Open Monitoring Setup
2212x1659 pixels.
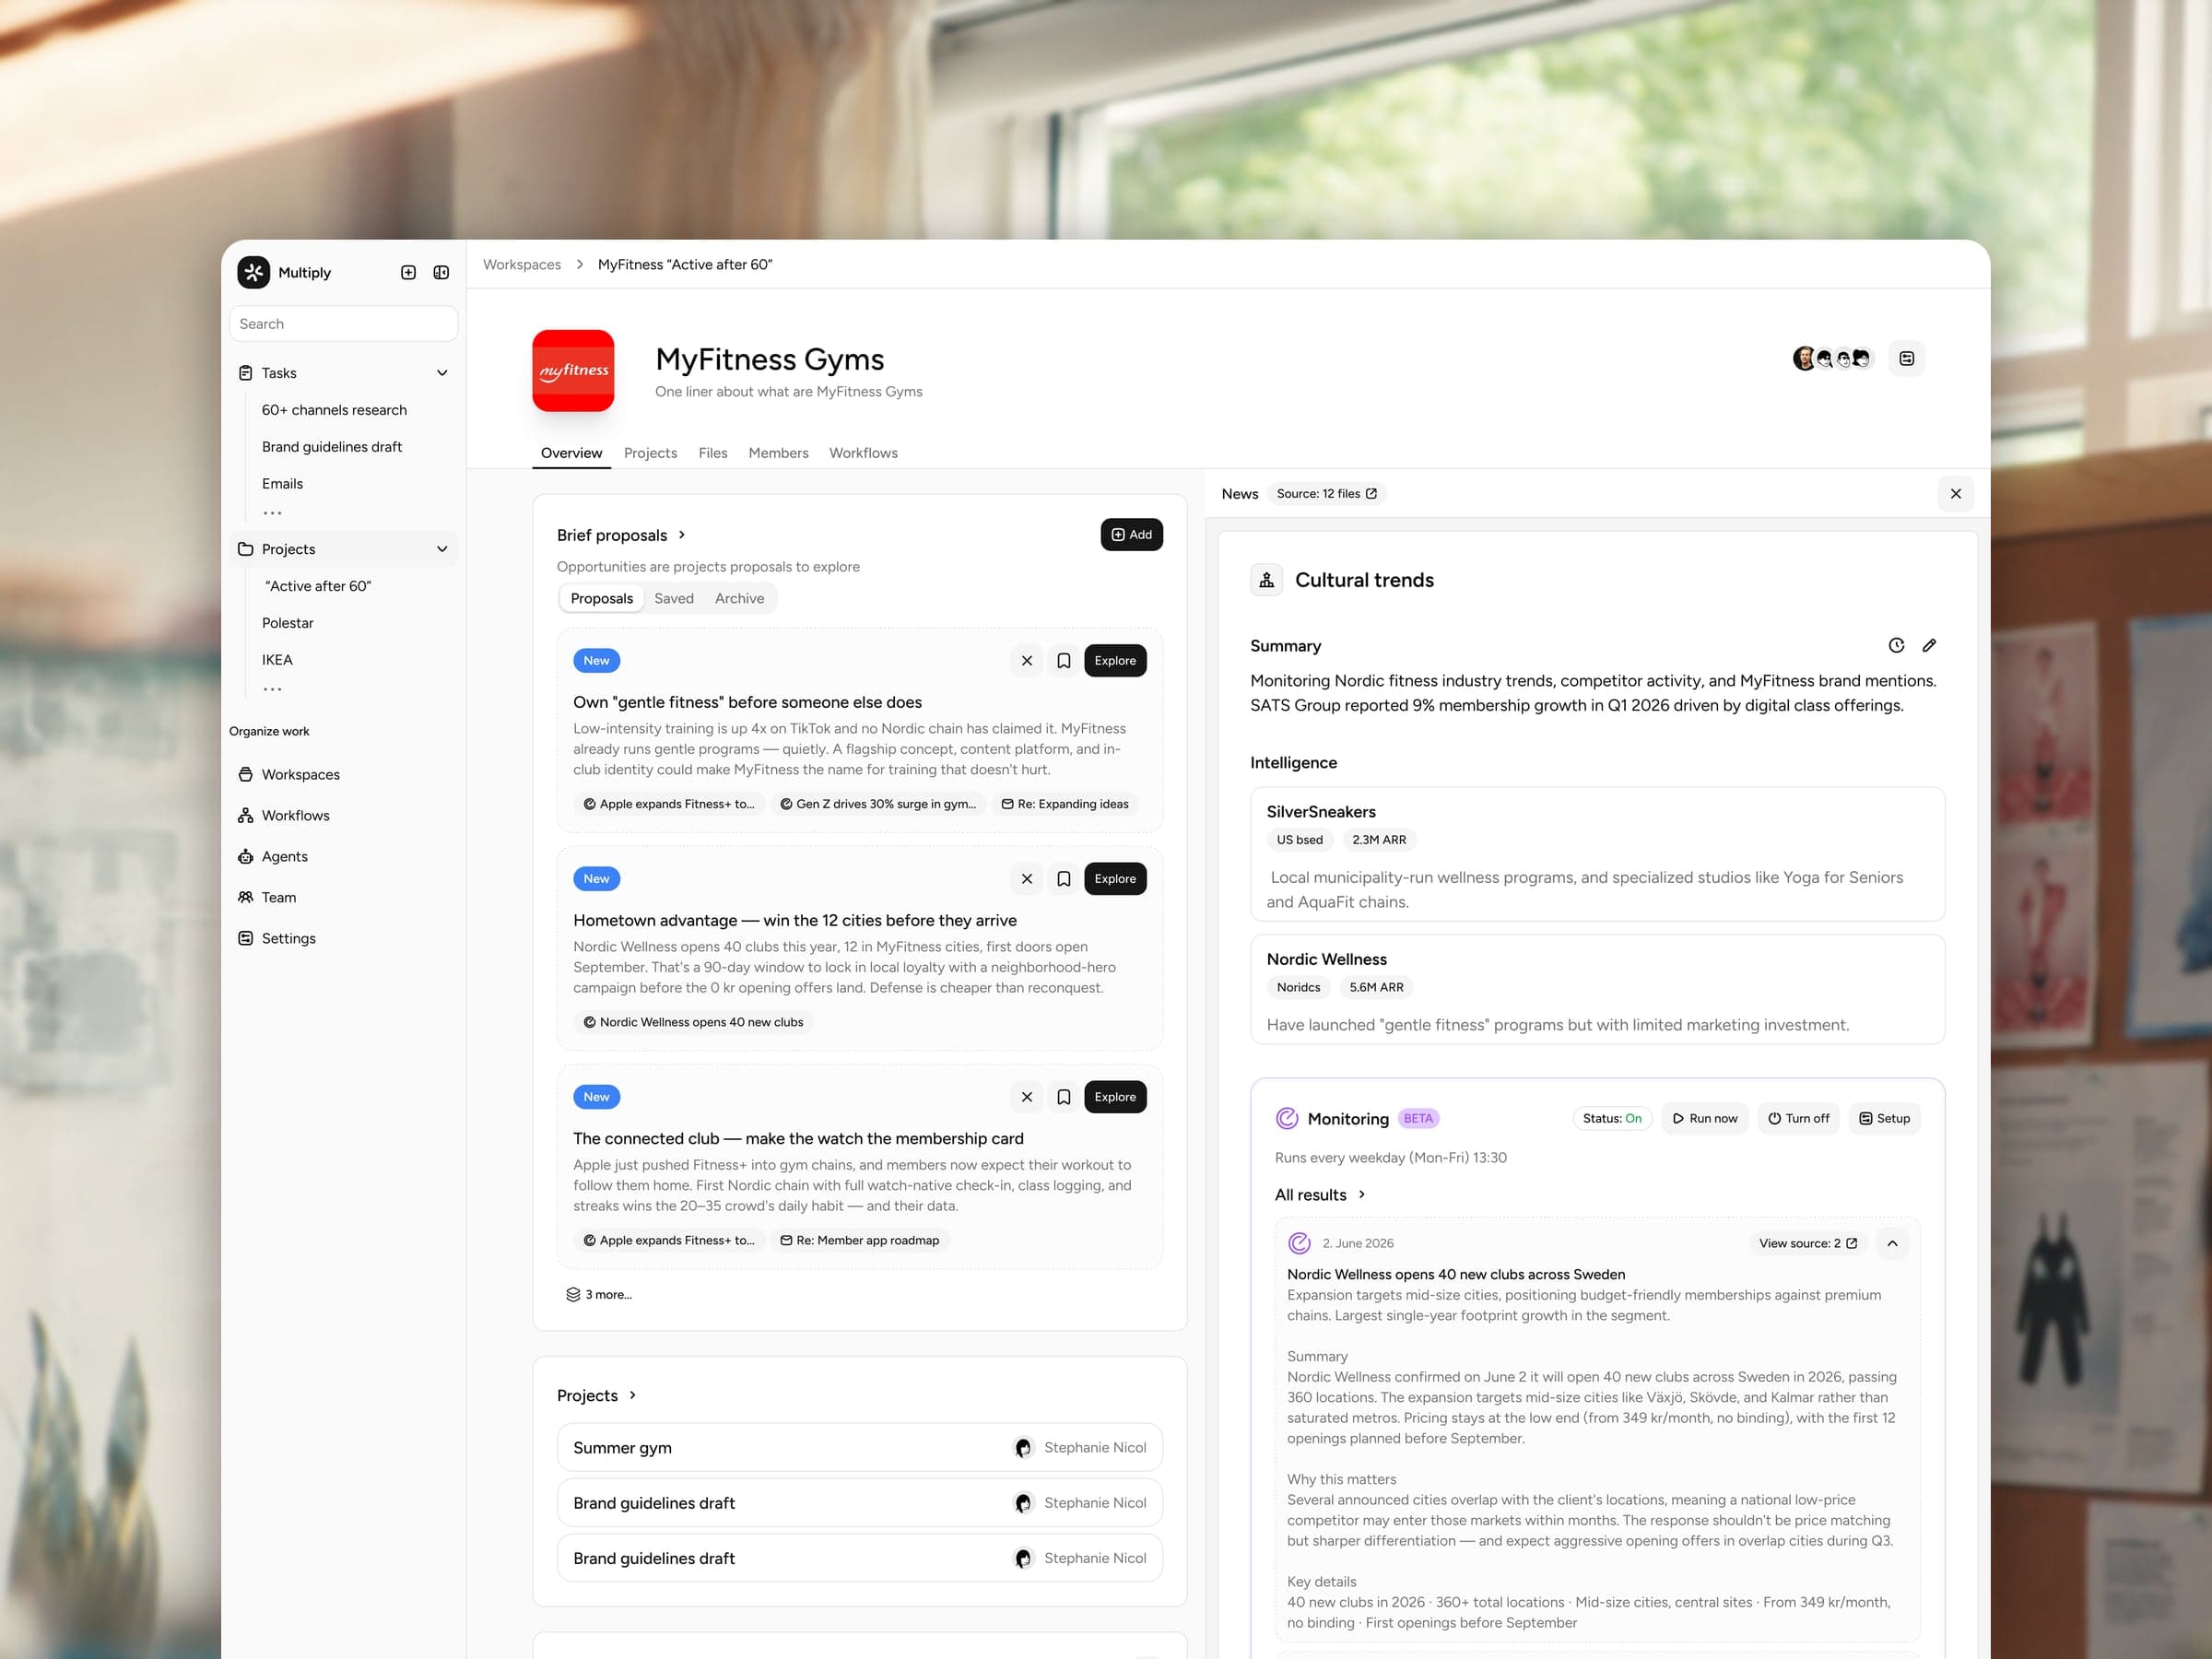(1884, 1119)
